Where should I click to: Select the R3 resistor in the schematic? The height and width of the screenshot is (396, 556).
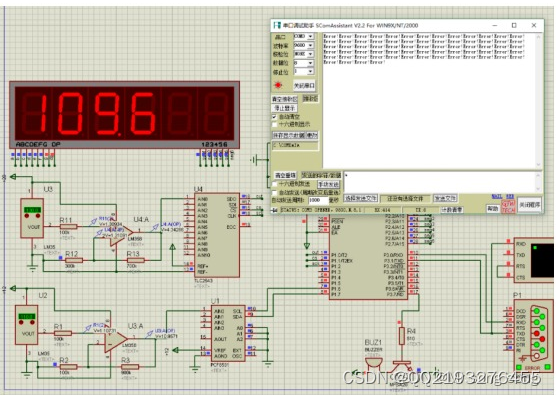point(130,367)
